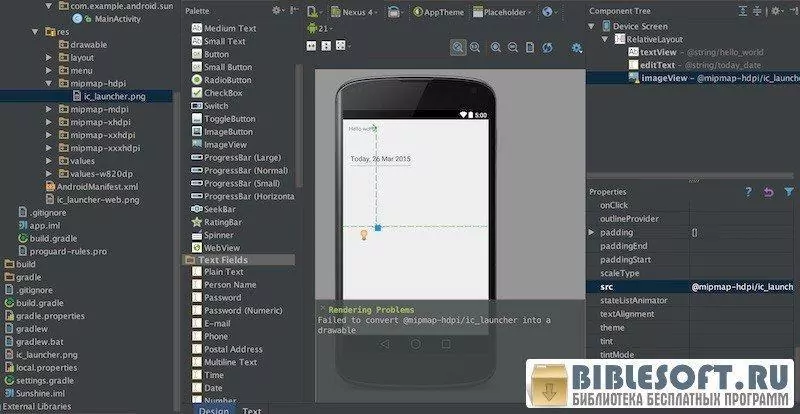Screen dimensions: 800x414
Task: Switch to the Text editor tab
Action: (252, 410)
